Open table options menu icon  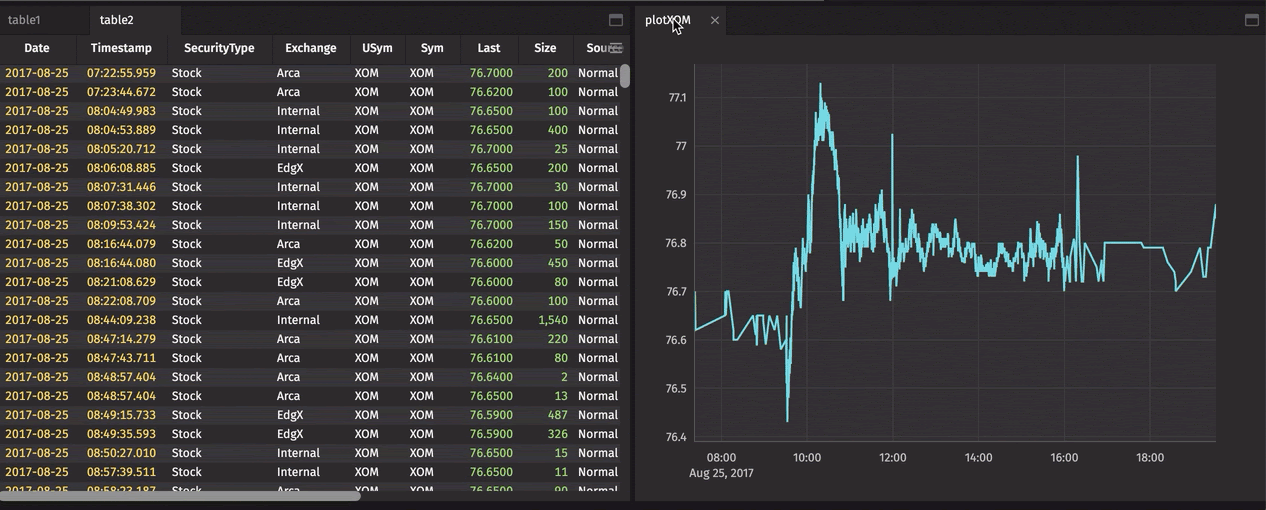click(616, 48)
